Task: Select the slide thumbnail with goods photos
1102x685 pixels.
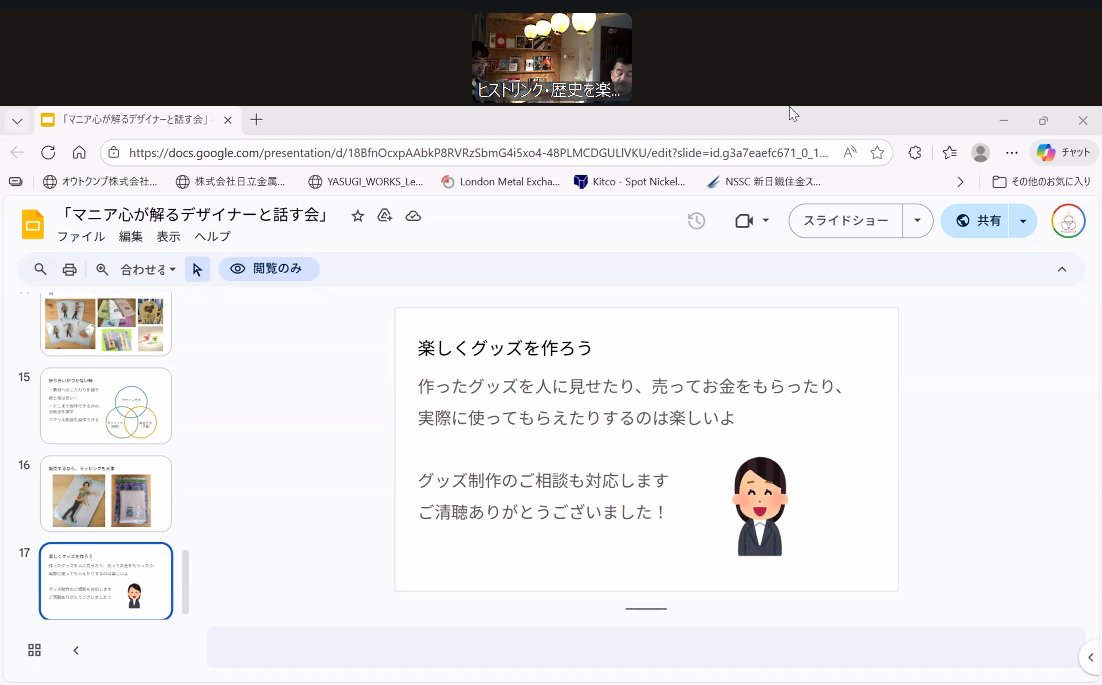Action: point(106,323)
